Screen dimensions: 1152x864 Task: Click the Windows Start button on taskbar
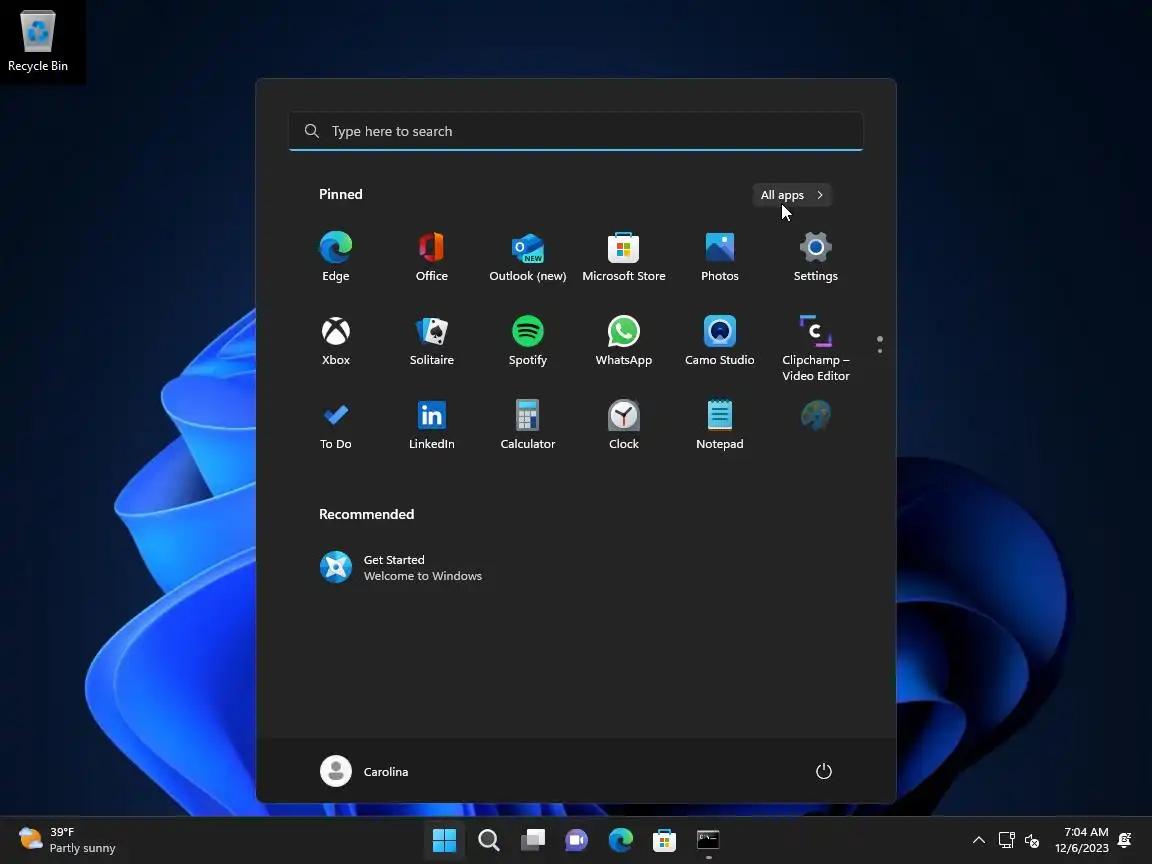point(444,840)
